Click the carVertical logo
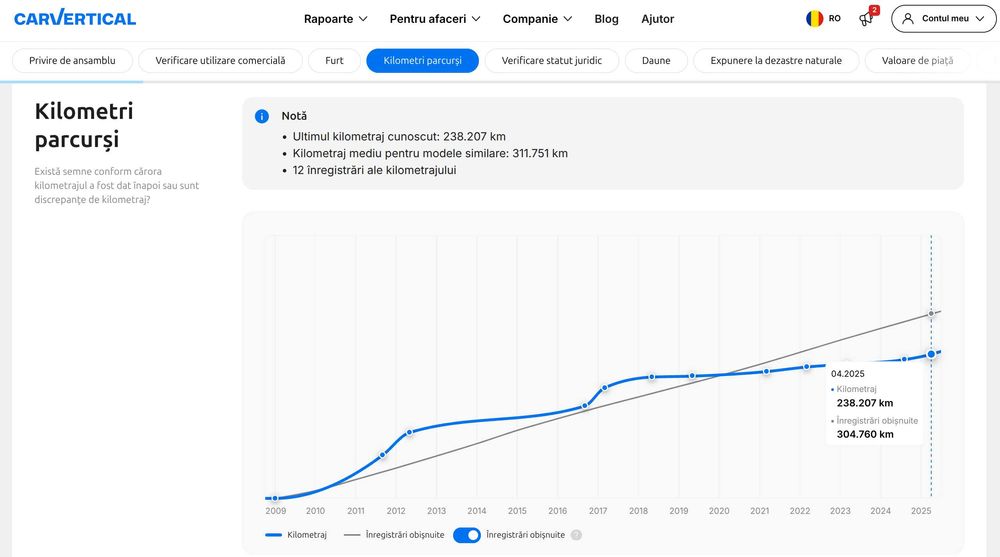1000x557 pixels. (75, 18)
